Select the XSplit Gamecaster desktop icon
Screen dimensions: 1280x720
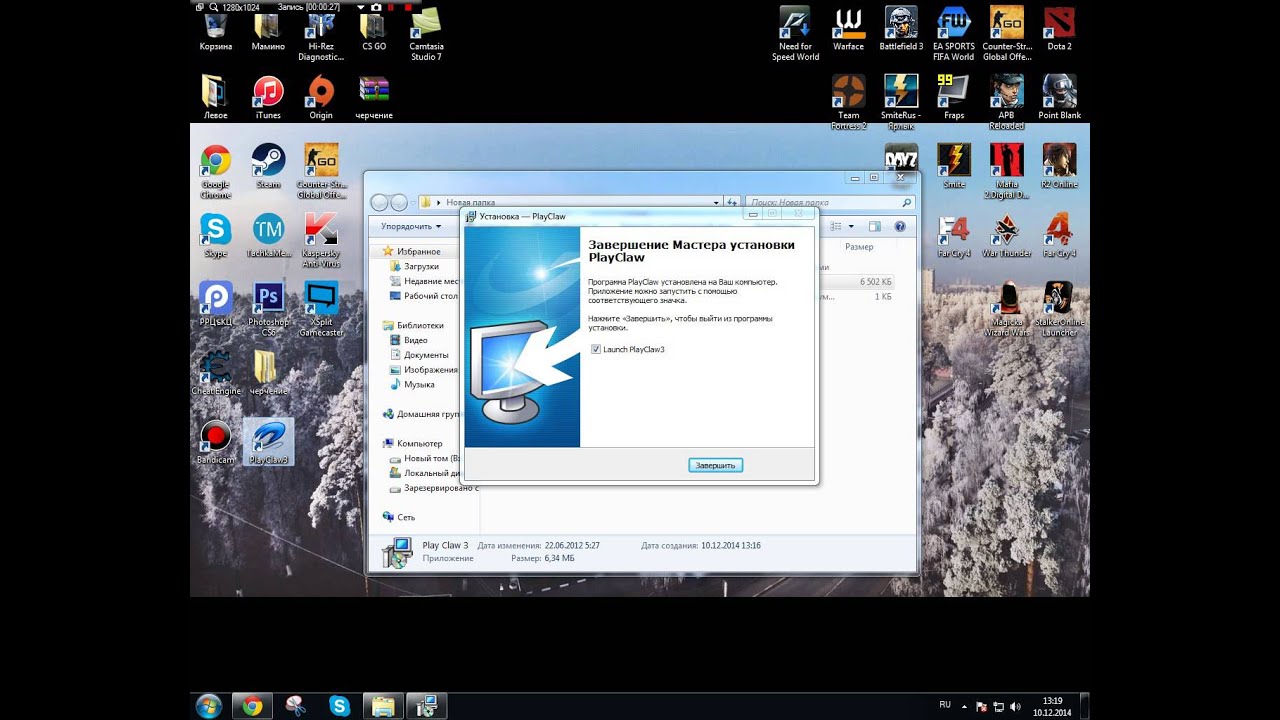(x=321, y=308)
